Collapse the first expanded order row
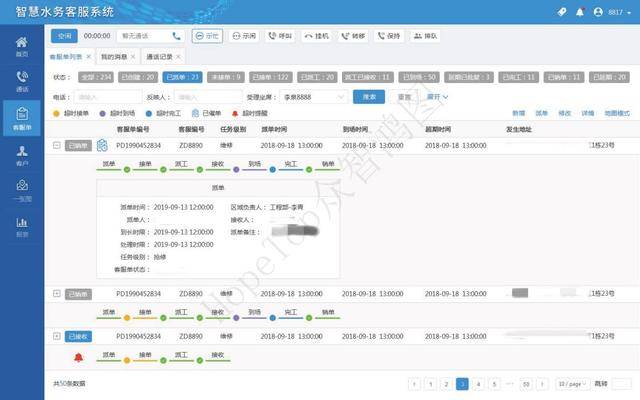The width and height of the screenshot is (640, 400). coord(56,145)
